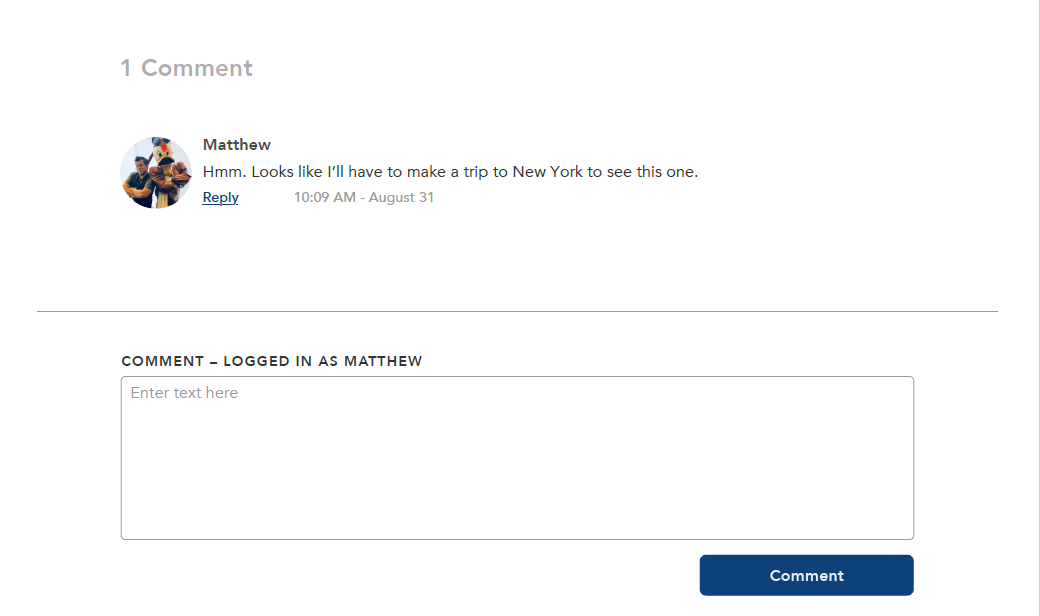Click the page's vertical scrollbar track
Image resolution: width=1040 pixels, height=616 pixels.
(1035, 308)
